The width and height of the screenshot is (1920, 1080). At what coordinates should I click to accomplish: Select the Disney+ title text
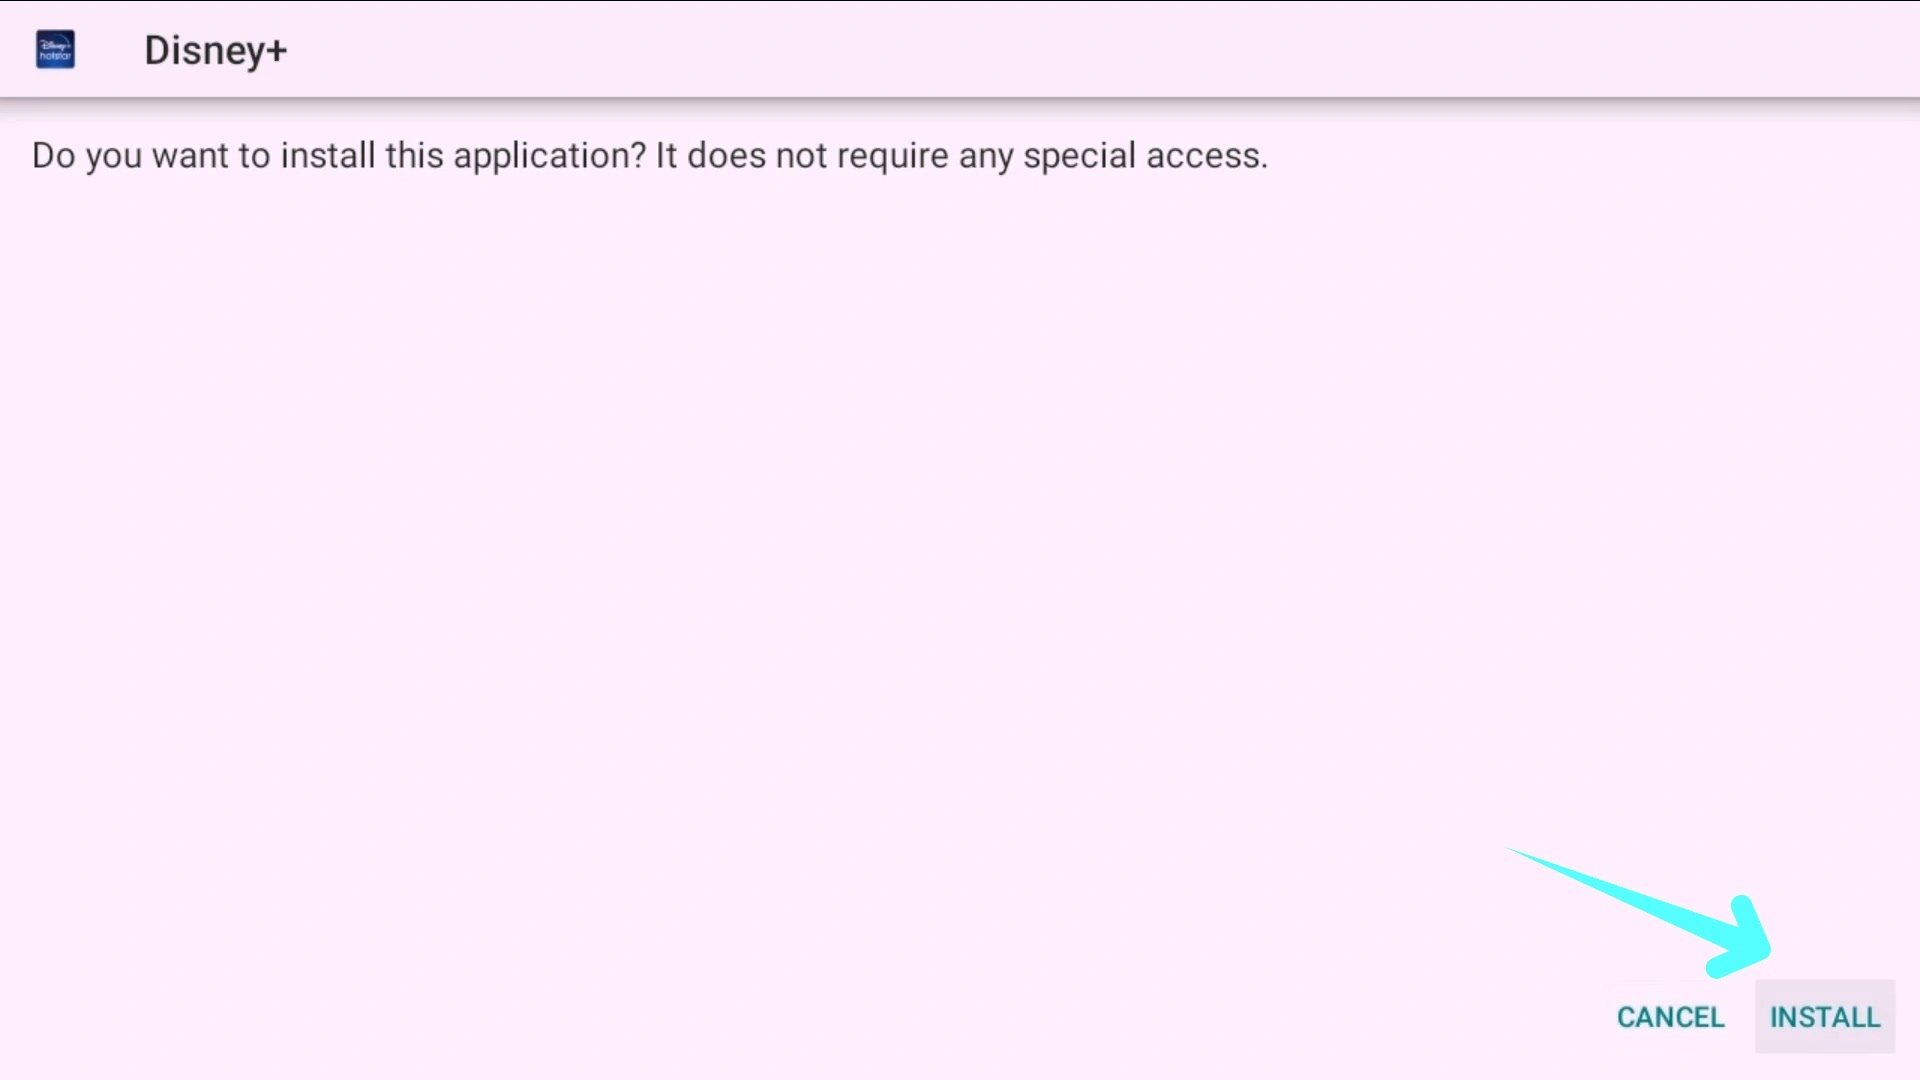tap(215, 51)
